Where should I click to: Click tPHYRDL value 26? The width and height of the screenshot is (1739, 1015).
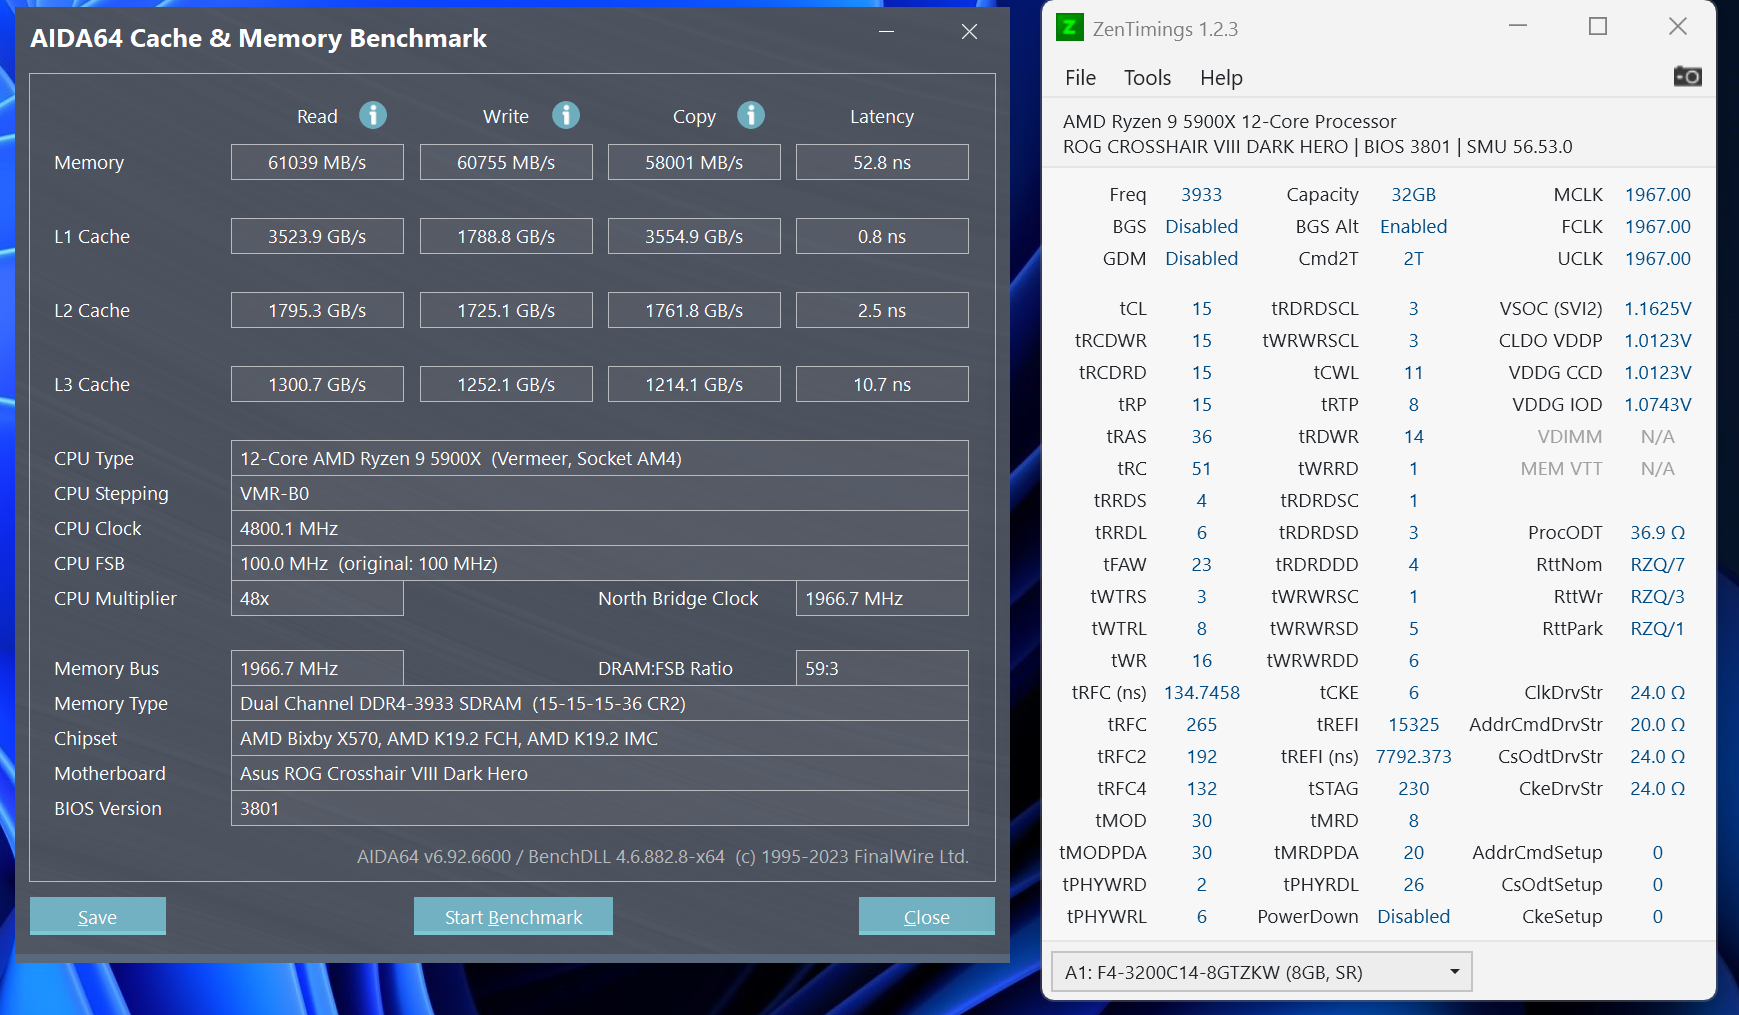[1413, 884]
